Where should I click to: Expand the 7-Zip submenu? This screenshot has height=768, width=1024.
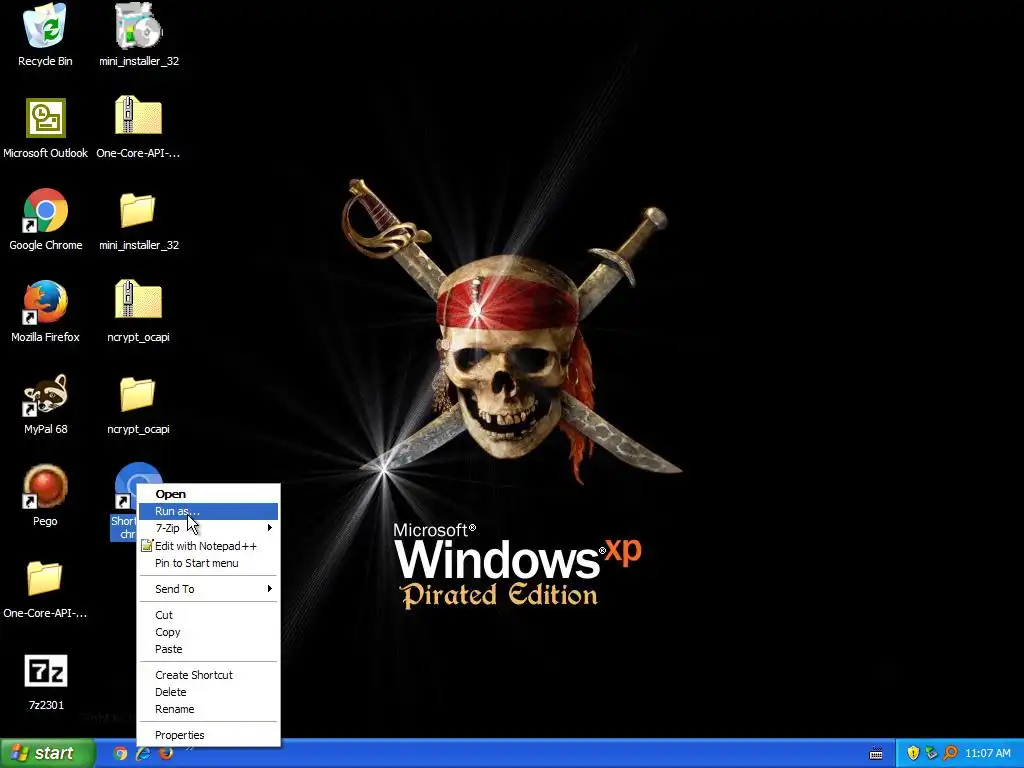(x=208, y=528)
